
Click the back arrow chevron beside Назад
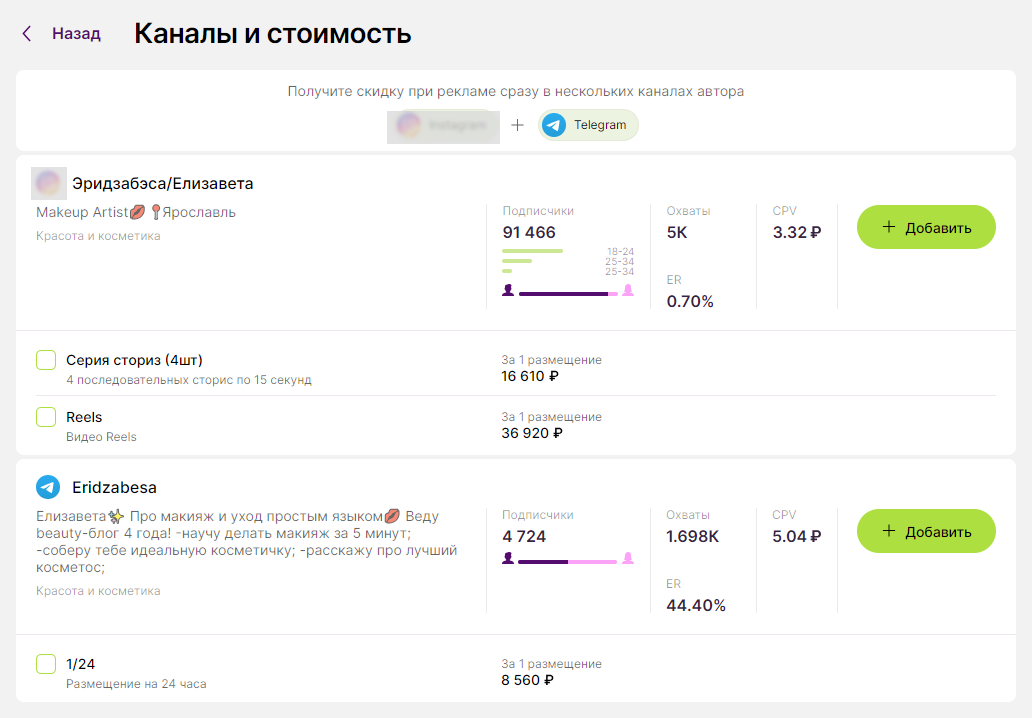click(x=26, y=32)
